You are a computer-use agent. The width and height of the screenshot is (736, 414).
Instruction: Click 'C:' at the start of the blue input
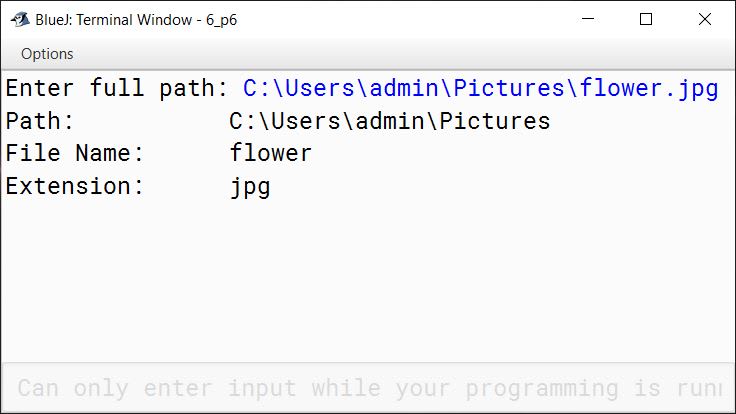coord(256,88)
